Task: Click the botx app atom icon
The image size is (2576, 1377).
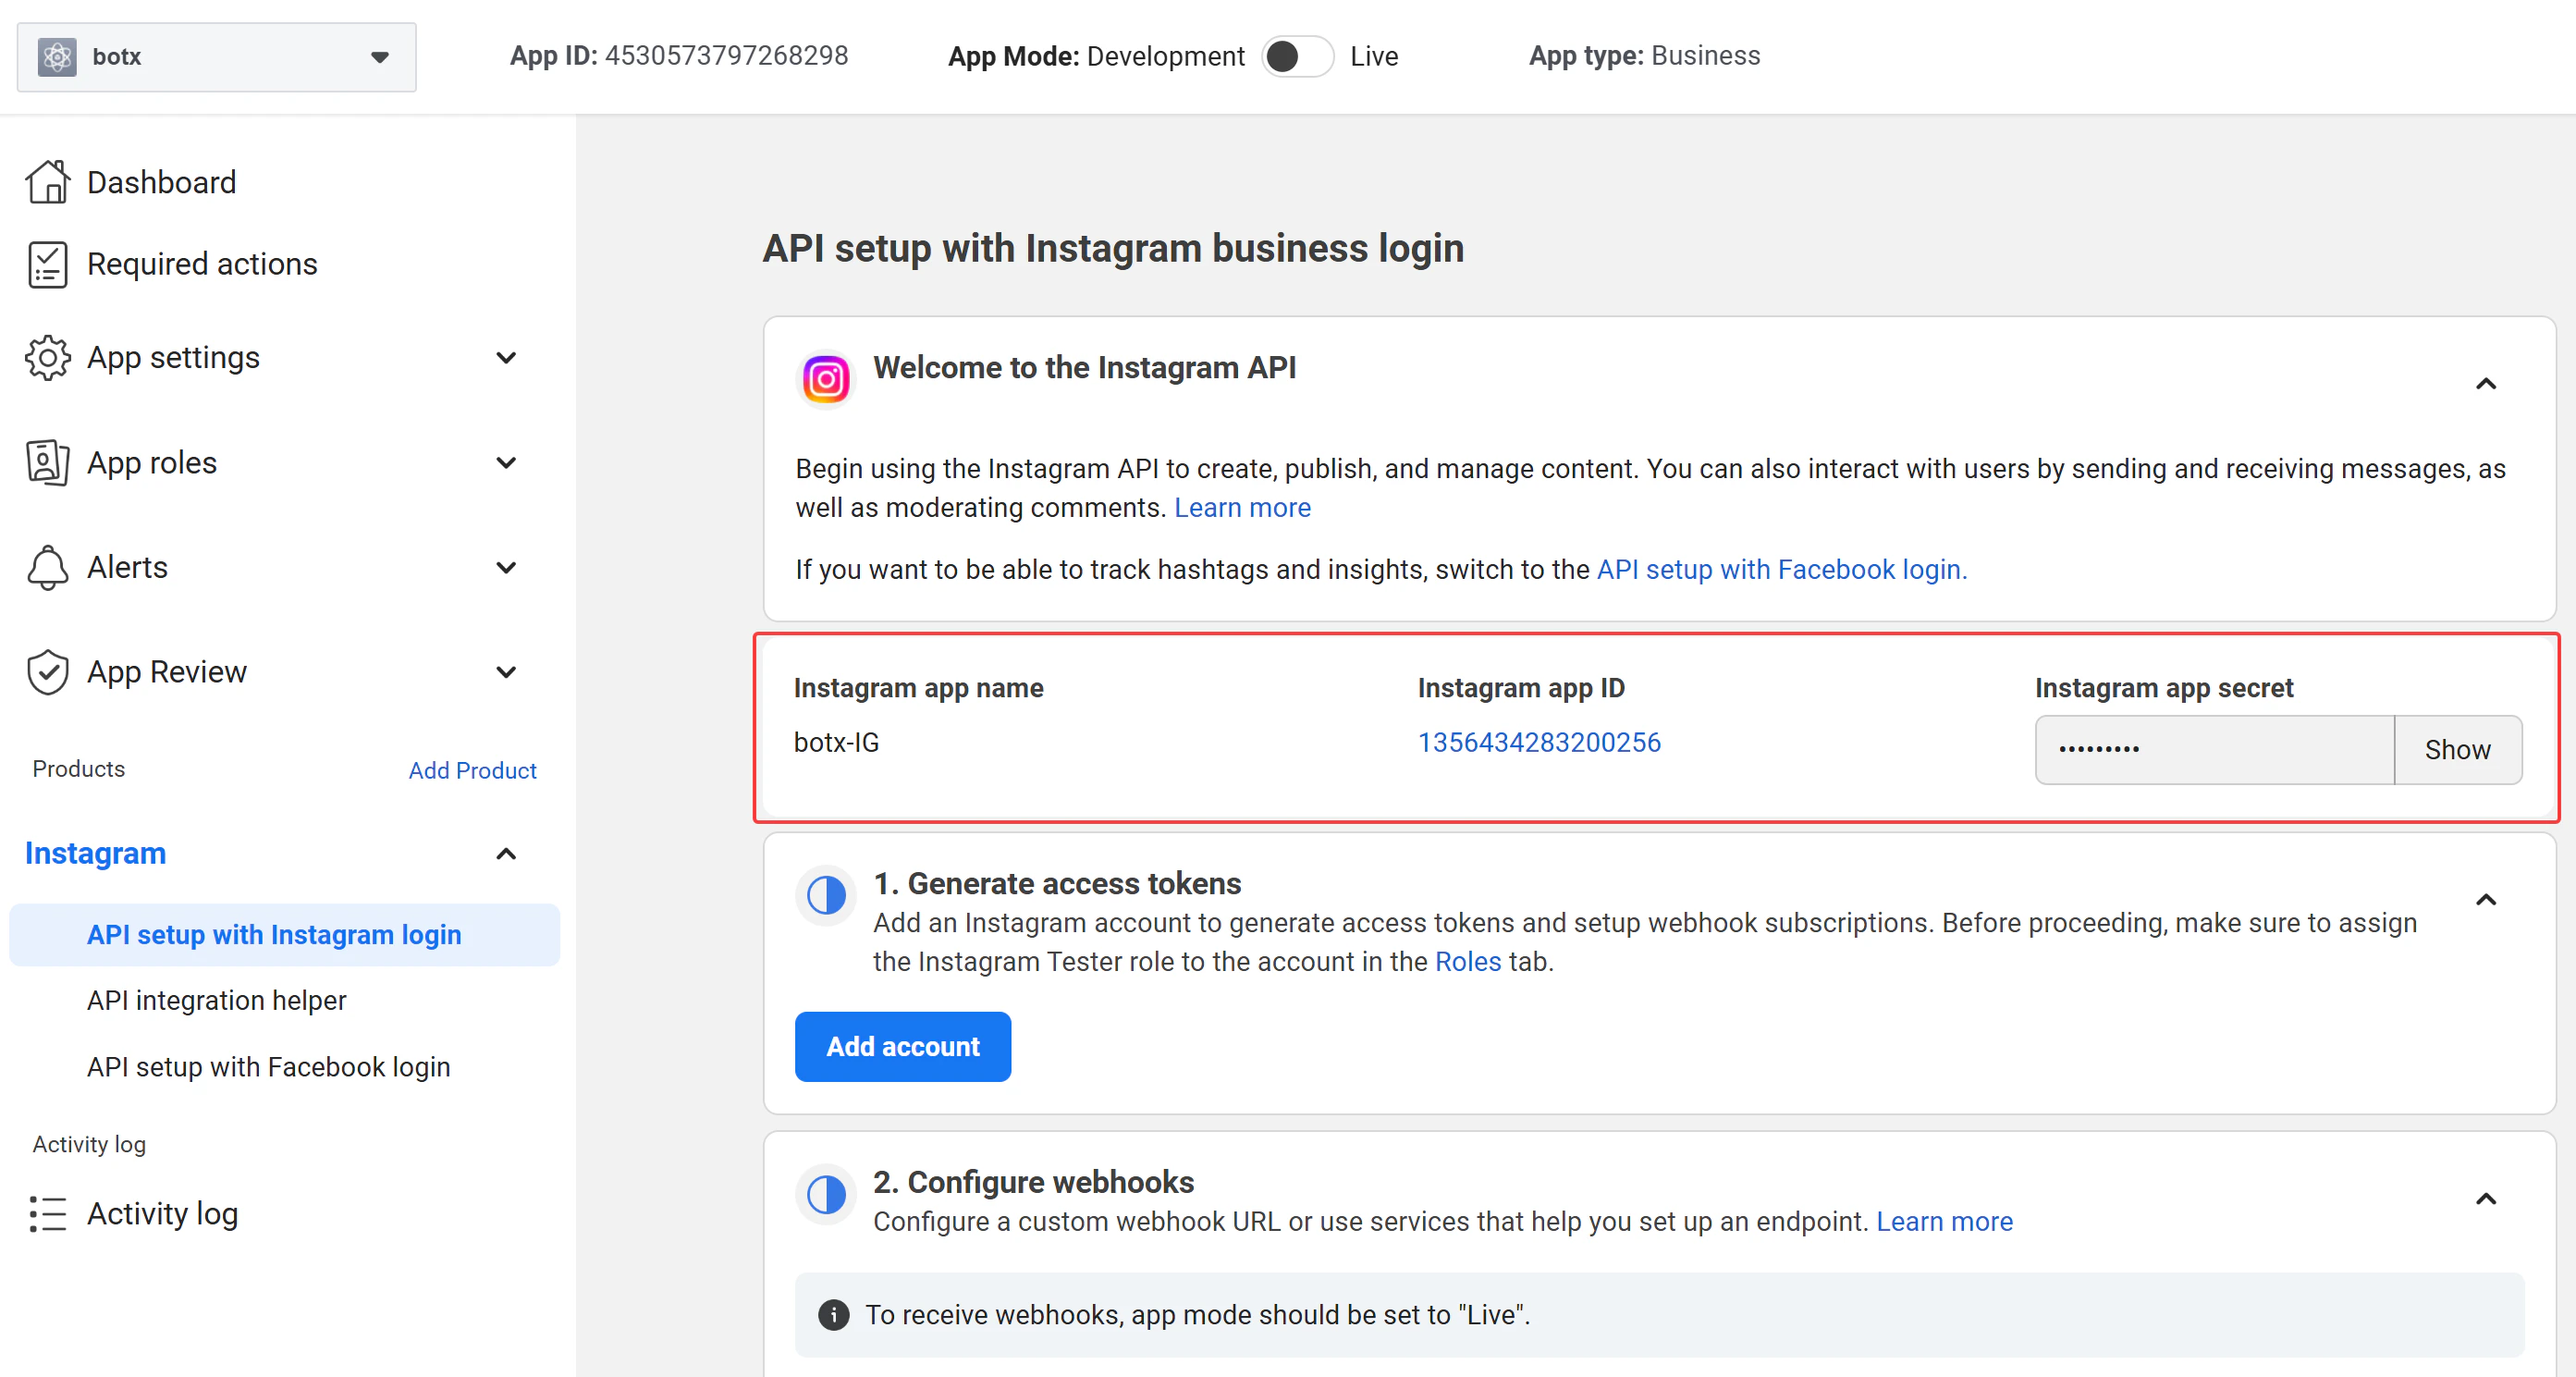Action: coord(57,57)
